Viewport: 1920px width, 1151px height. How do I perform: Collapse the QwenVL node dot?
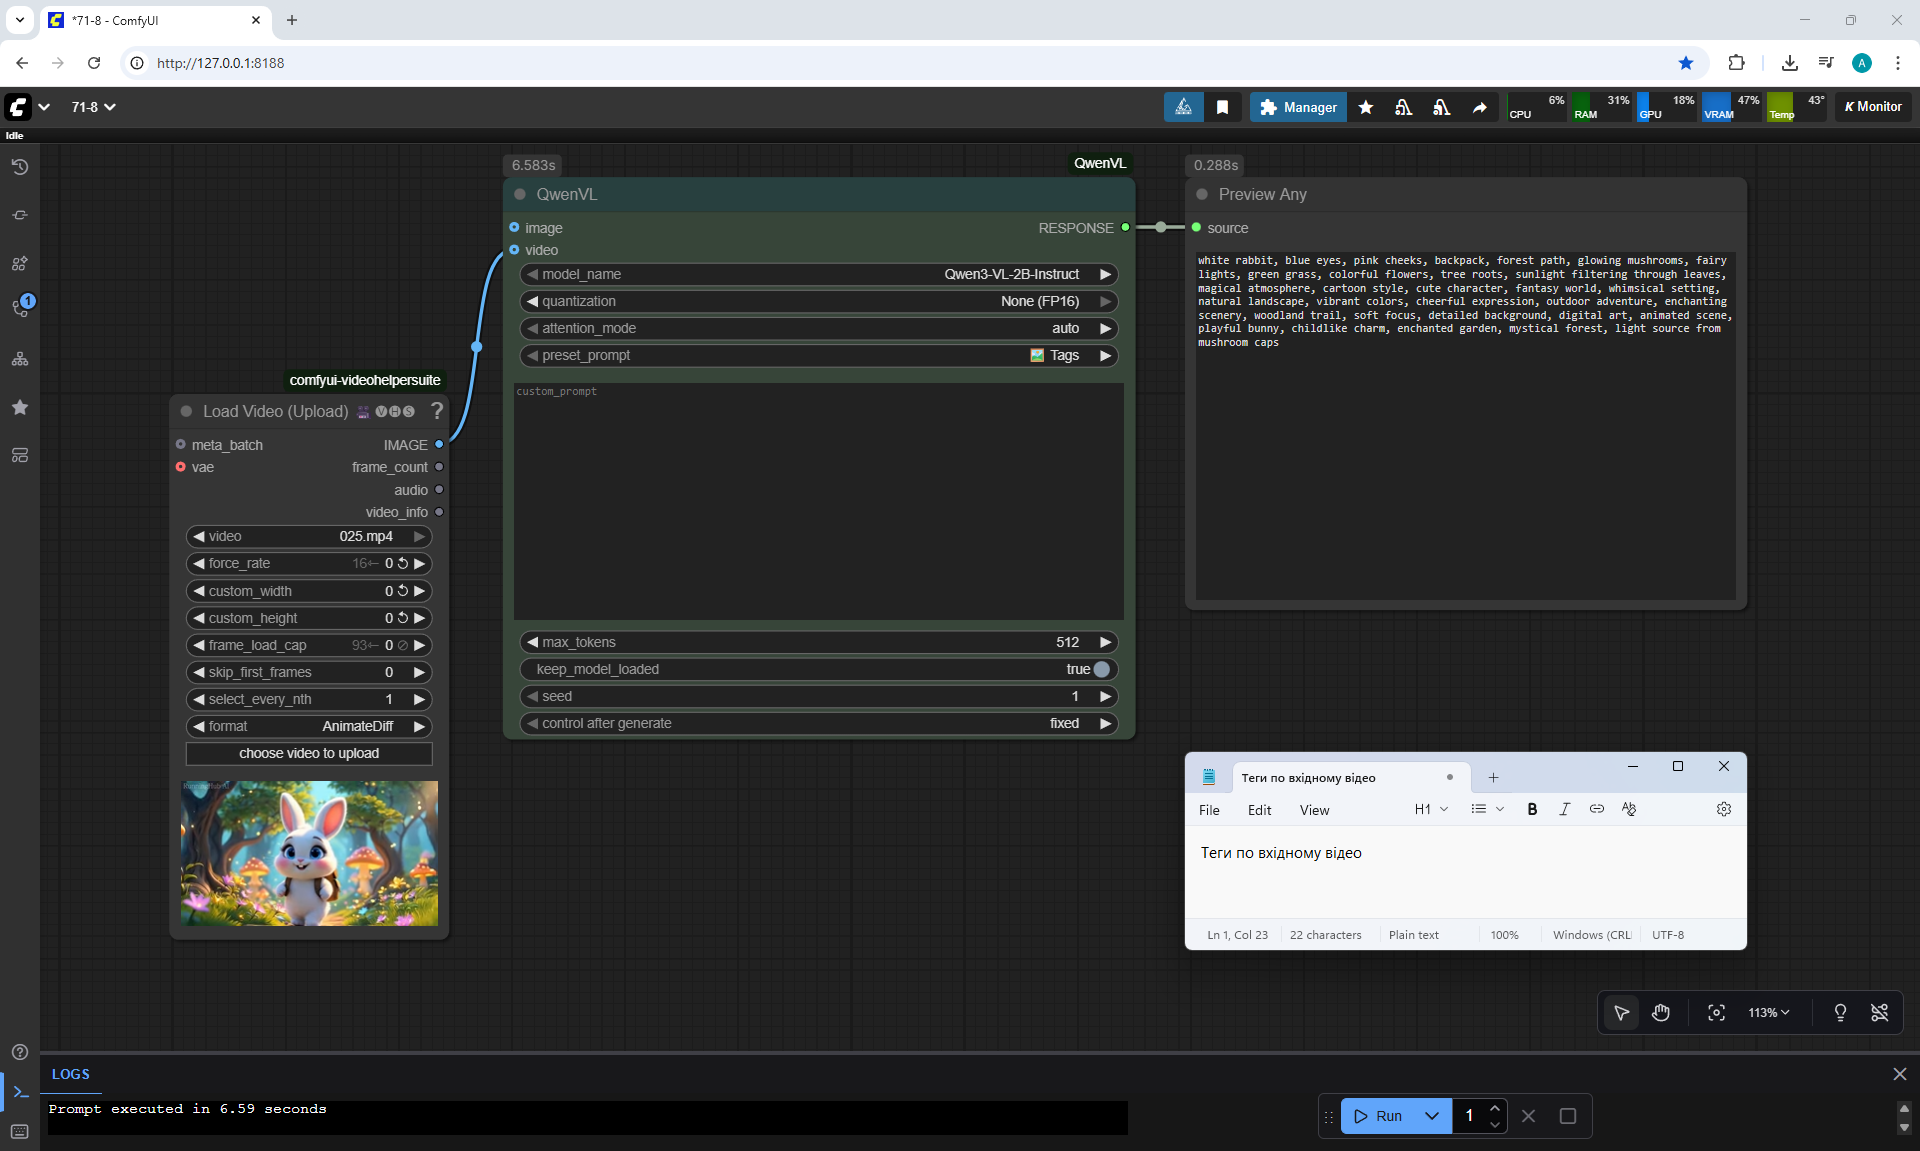pyautogui.click(x=520, y=195)
